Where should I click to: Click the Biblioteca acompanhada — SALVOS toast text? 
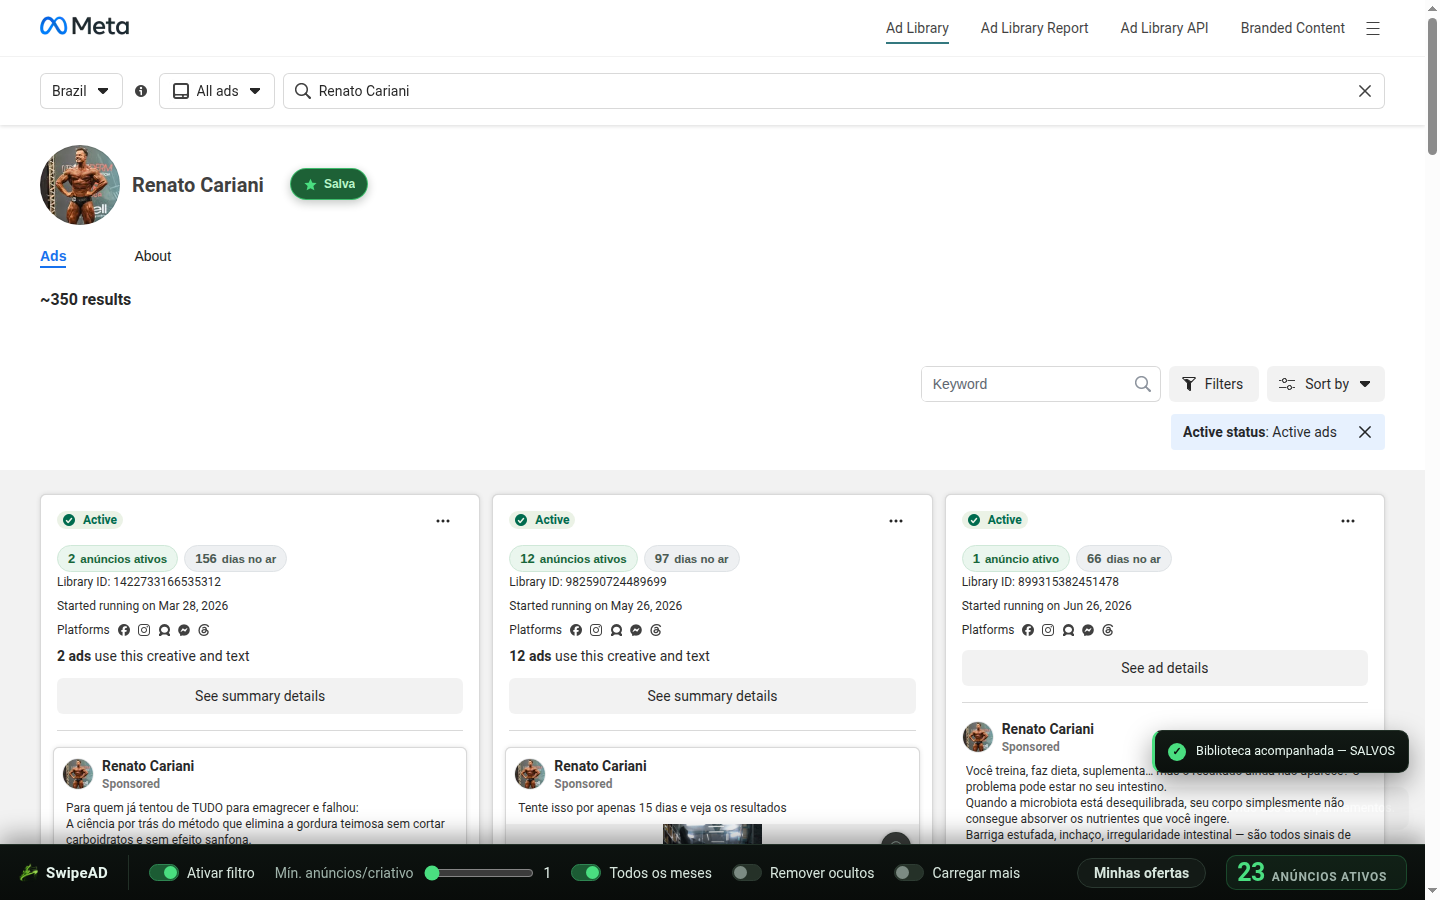[x=1295, y=751]
